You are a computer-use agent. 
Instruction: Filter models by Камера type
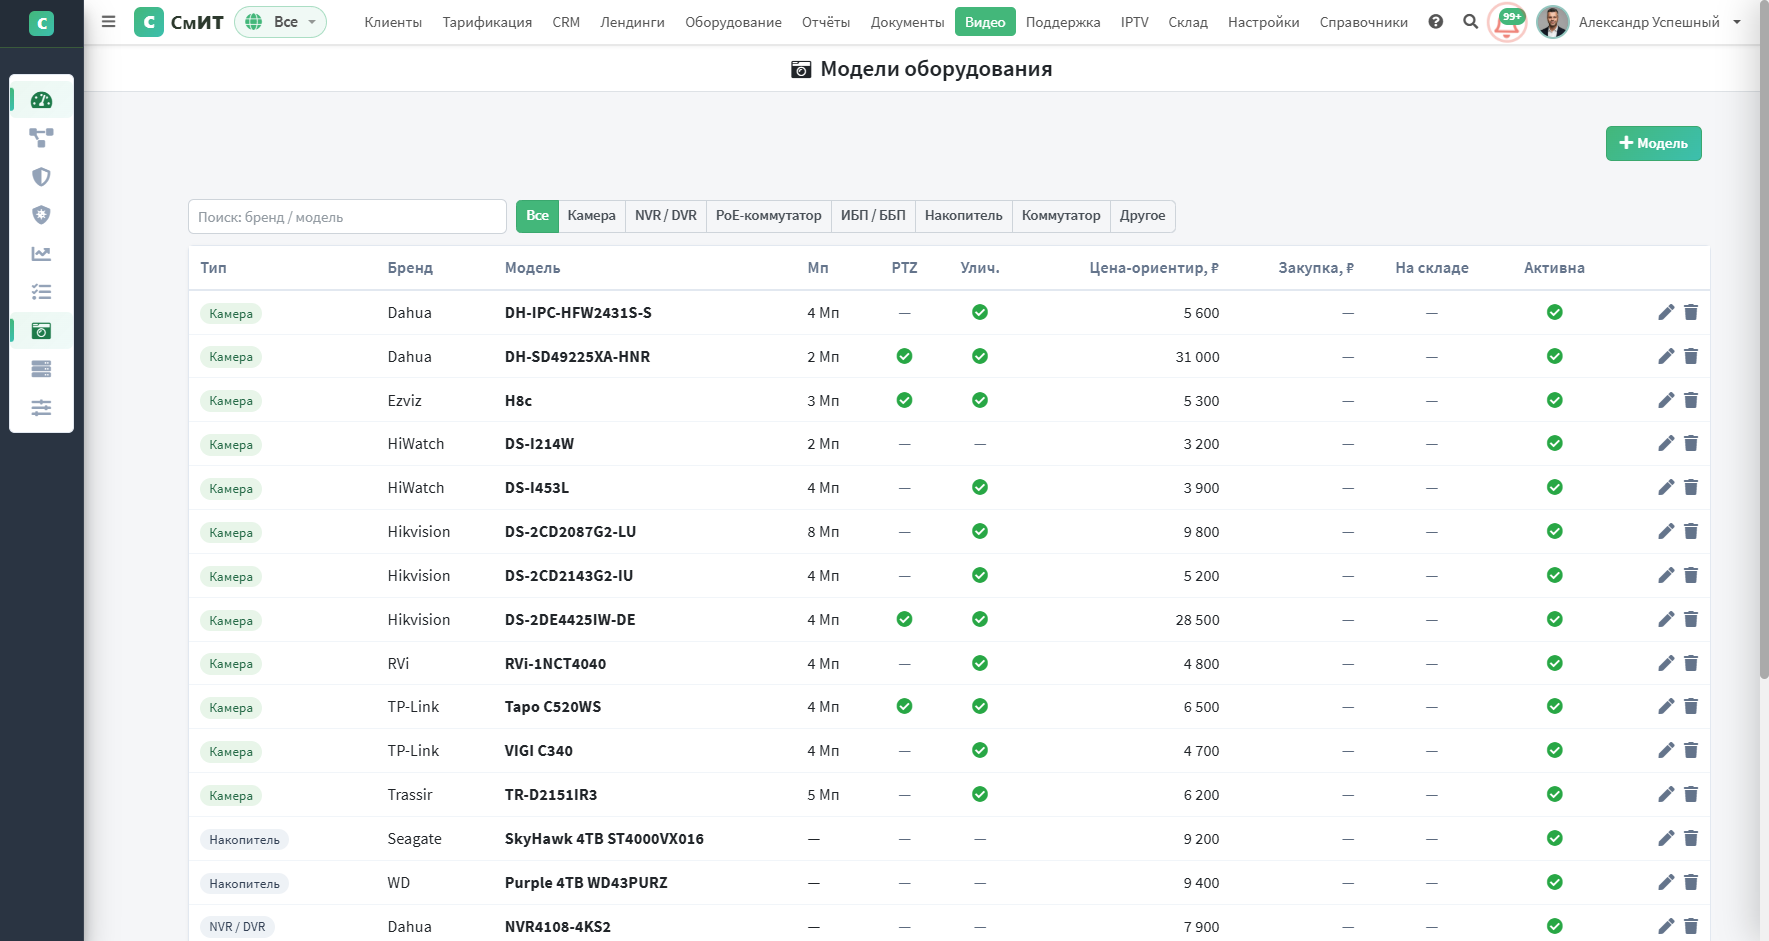(x=591, y=216)
